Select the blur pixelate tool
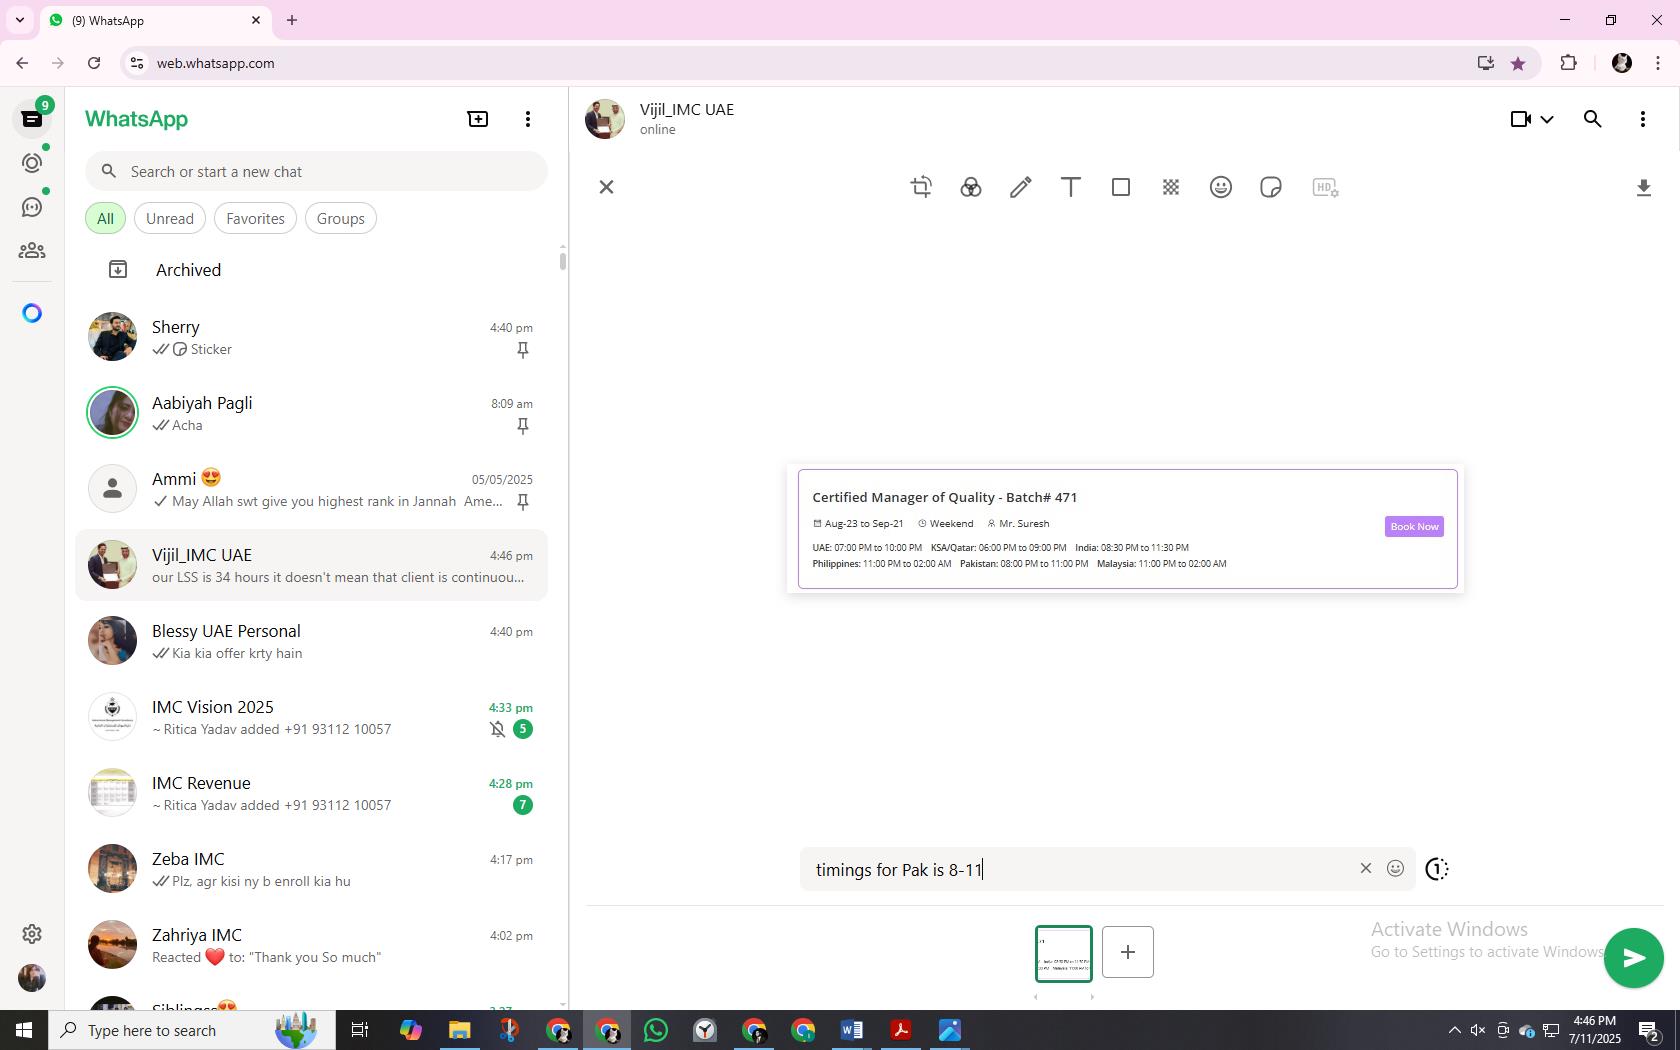Viewport: 1680px width, 1050px height. point(1170,187)
